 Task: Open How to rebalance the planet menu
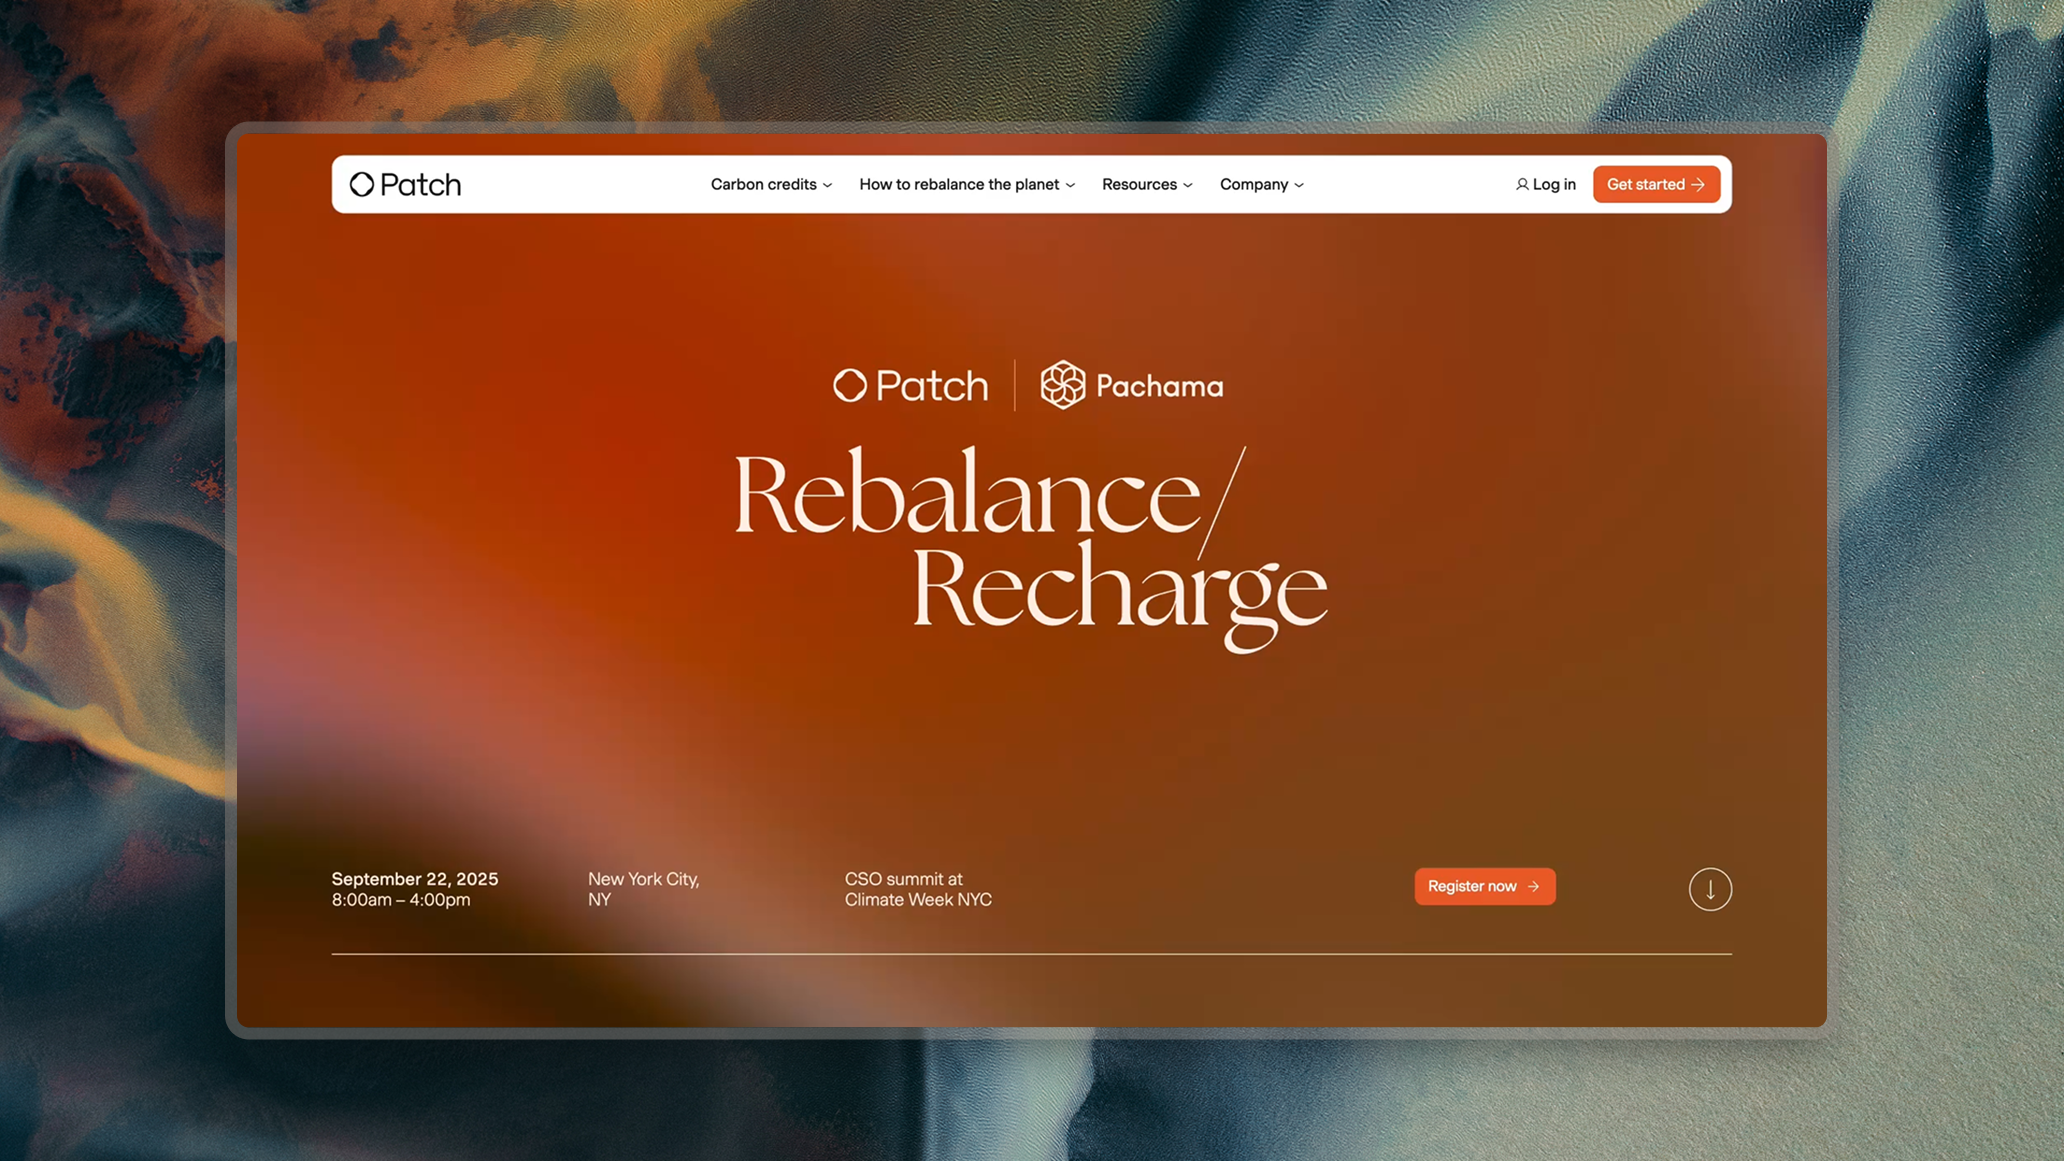point(967,184)
